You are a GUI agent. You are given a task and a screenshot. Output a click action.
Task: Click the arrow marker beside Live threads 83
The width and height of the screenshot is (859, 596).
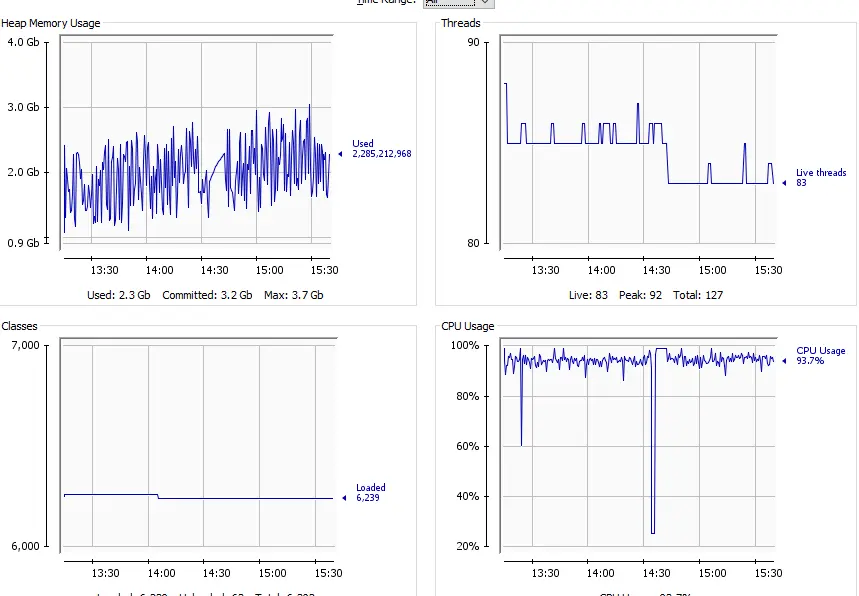pyautogui.click(x=784, y=183)
